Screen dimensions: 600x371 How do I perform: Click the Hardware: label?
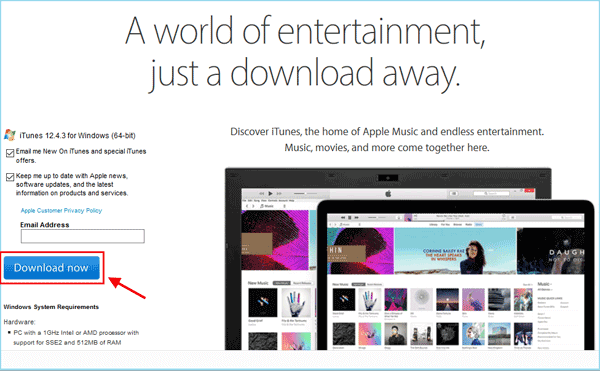(20, 322)
